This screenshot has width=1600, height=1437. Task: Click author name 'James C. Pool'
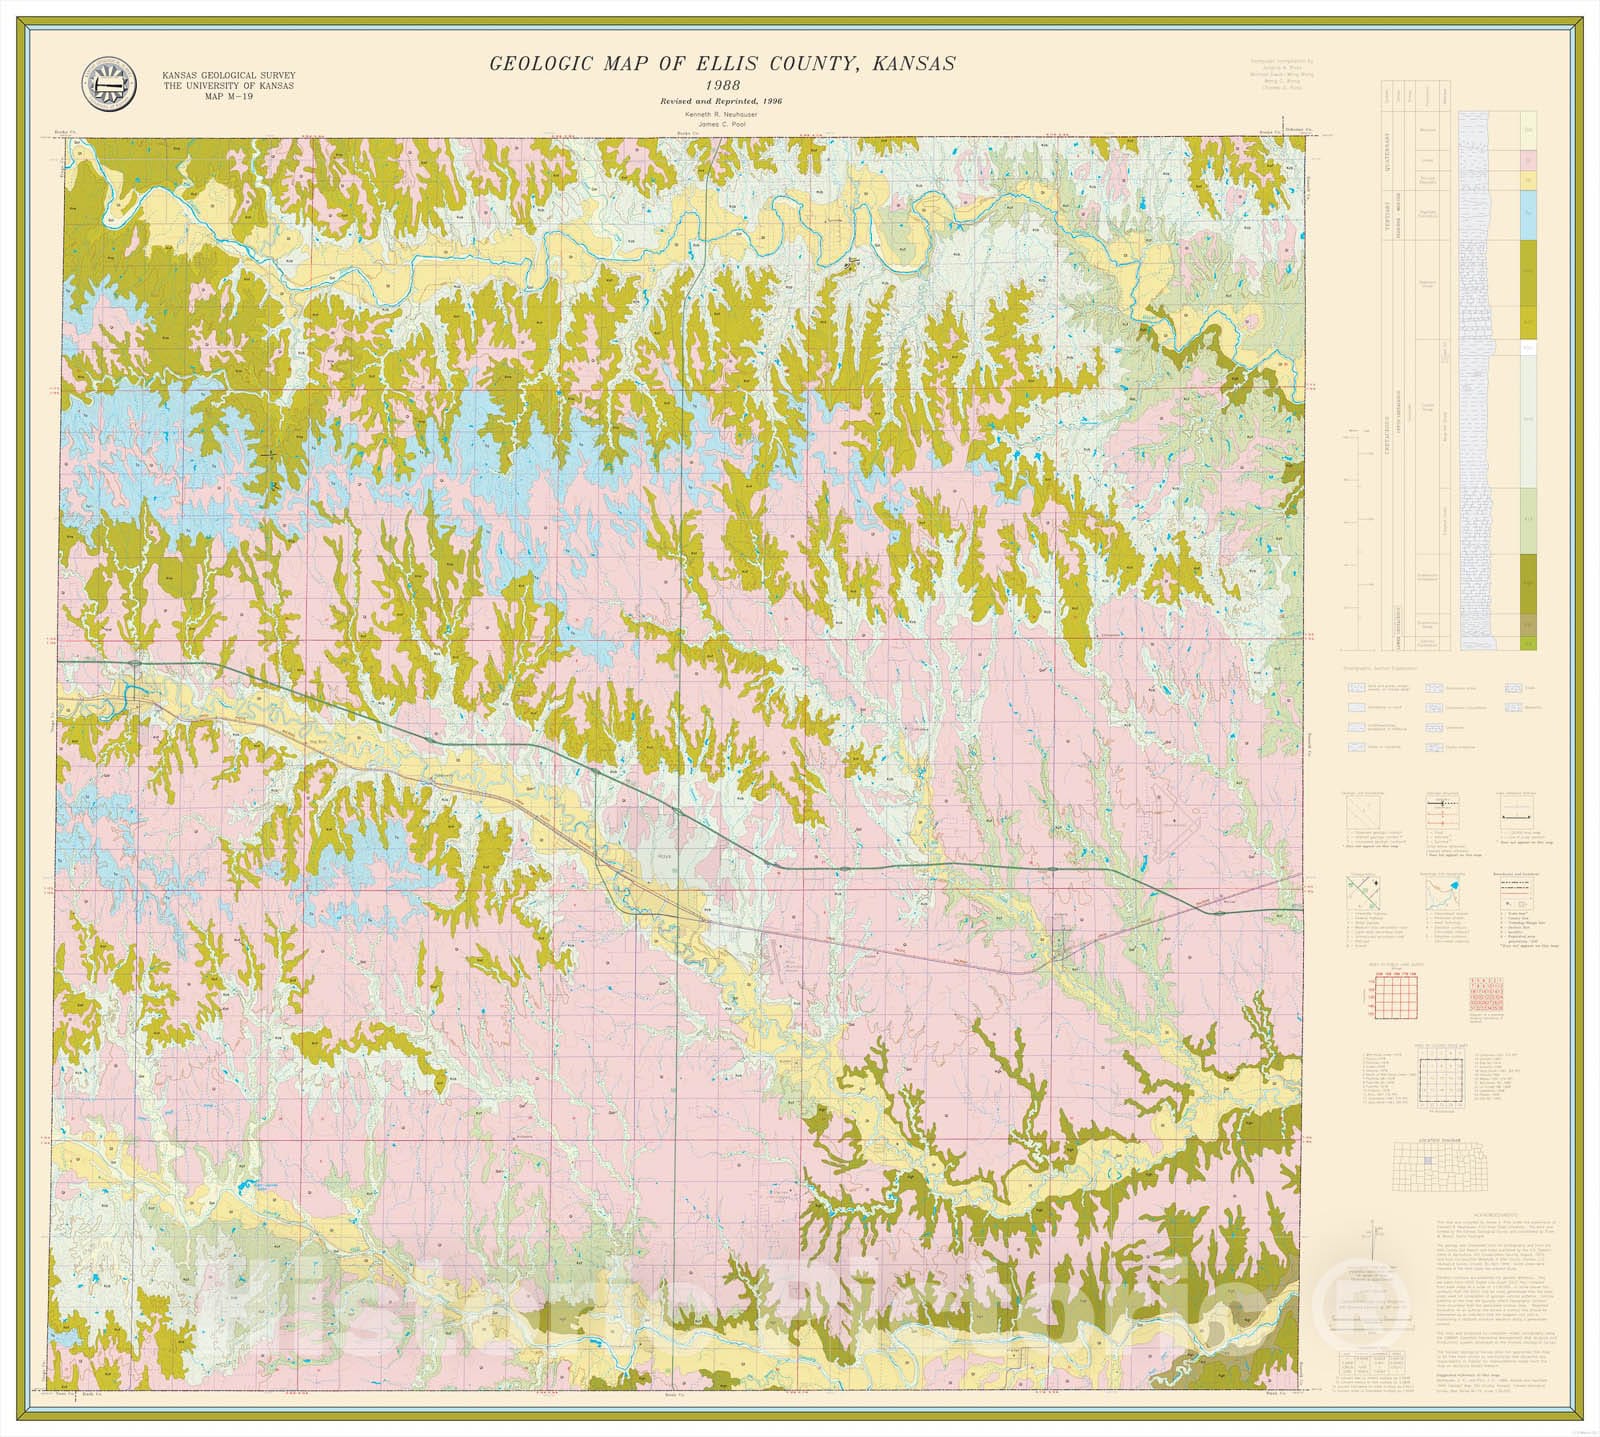click(720, 124)
